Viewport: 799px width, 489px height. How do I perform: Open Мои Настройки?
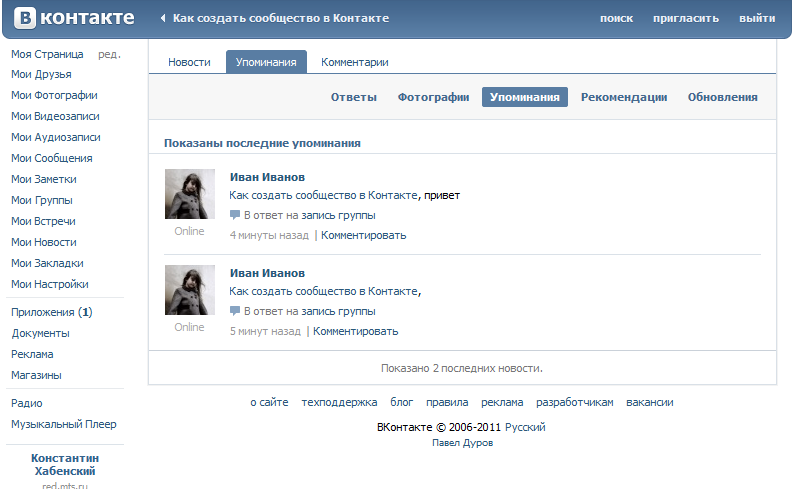pos(49,284)
